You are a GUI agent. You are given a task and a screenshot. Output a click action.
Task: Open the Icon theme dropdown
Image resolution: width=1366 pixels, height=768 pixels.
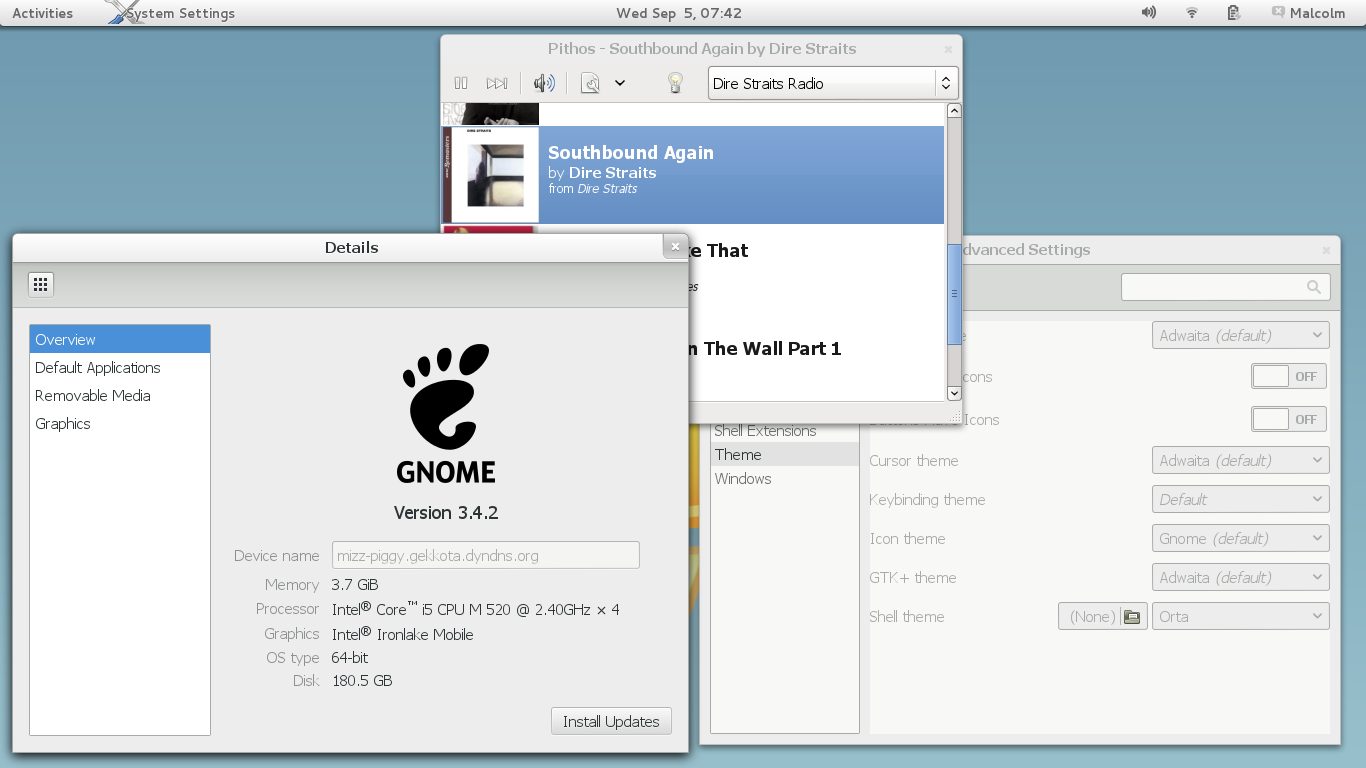point(1241,538)
